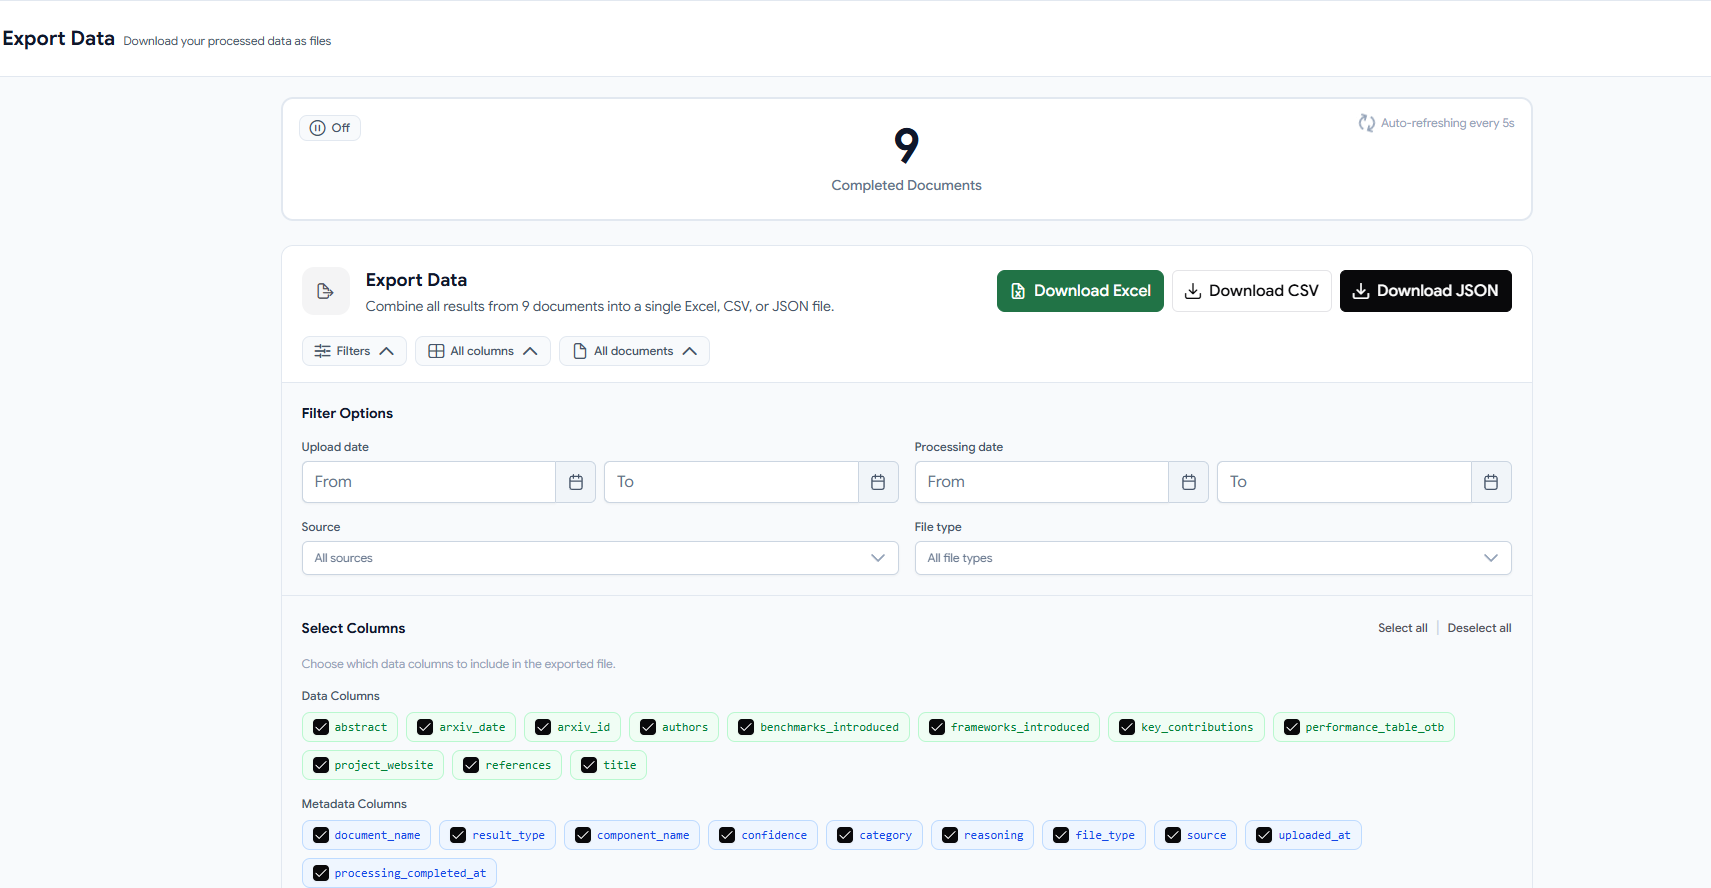
Task: Uncheck the project_website column
Action: coord(321,765)
